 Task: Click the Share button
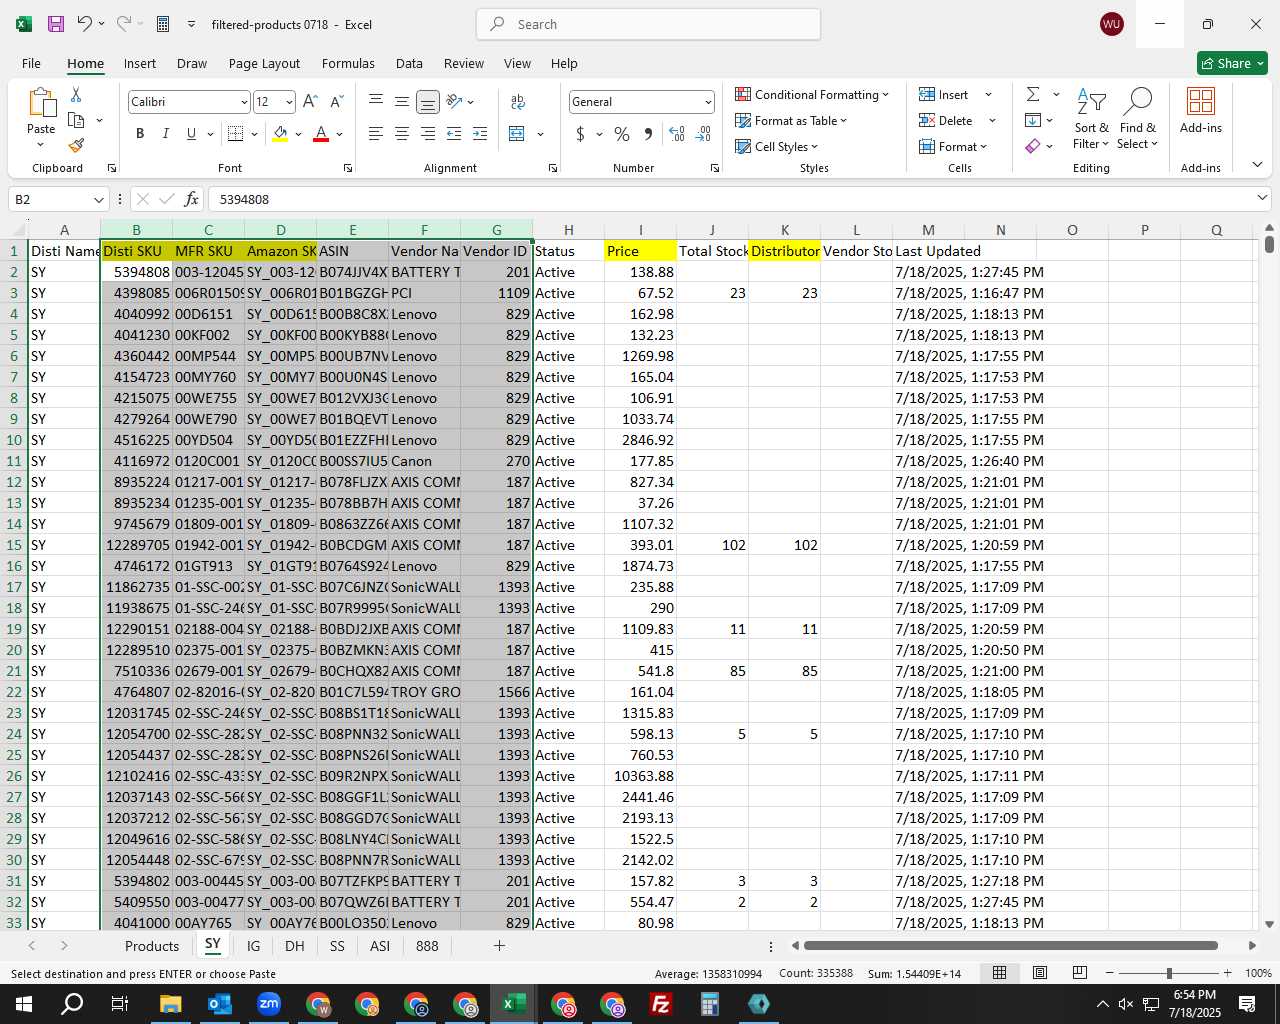[x=1232, y=63]
